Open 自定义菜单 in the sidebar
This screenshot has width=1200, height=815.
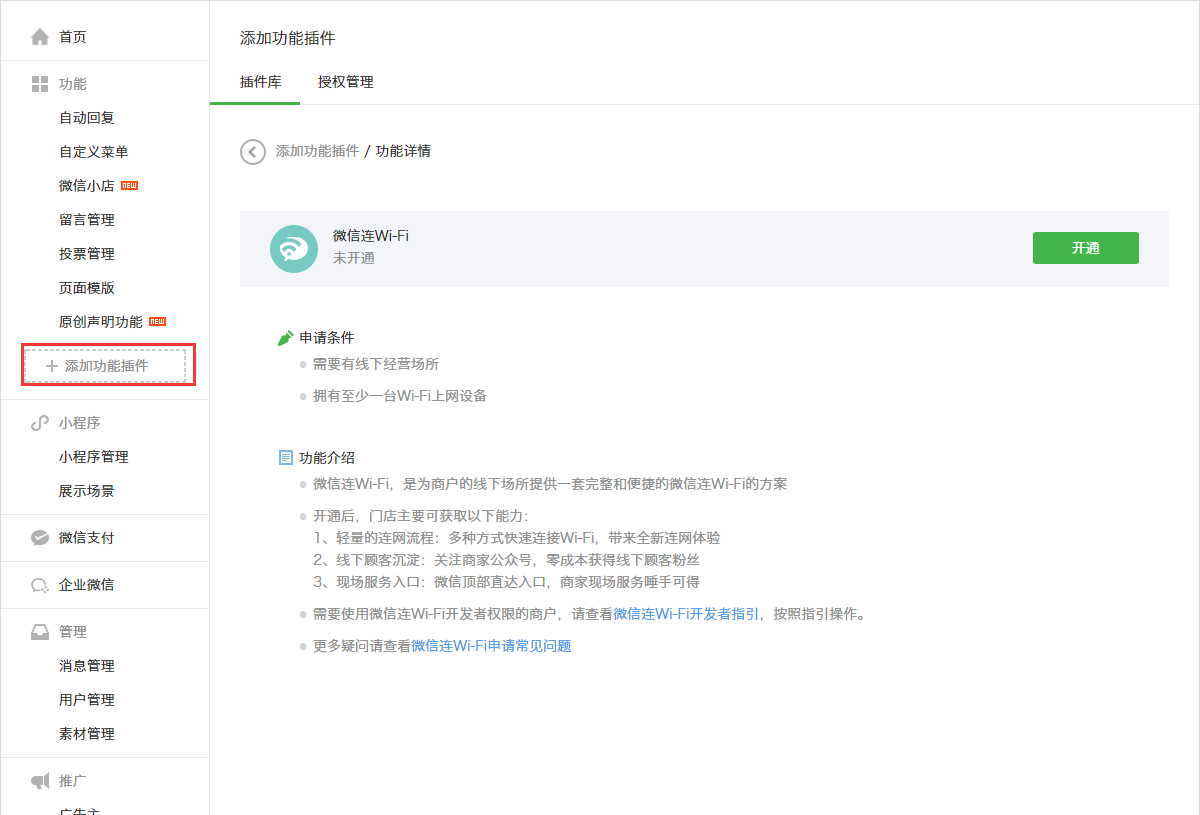click(x=94, y=152)
